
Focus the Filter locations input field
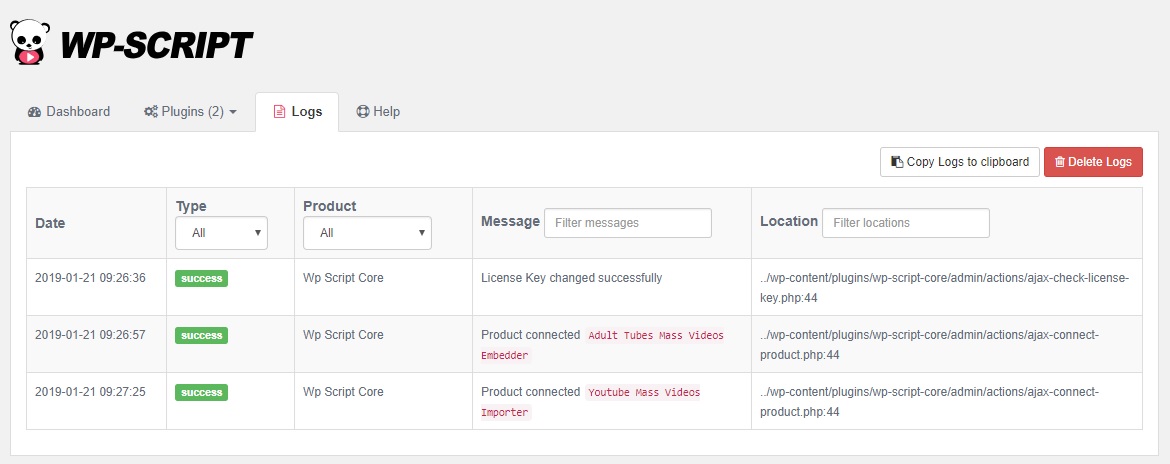pos(905,223)
